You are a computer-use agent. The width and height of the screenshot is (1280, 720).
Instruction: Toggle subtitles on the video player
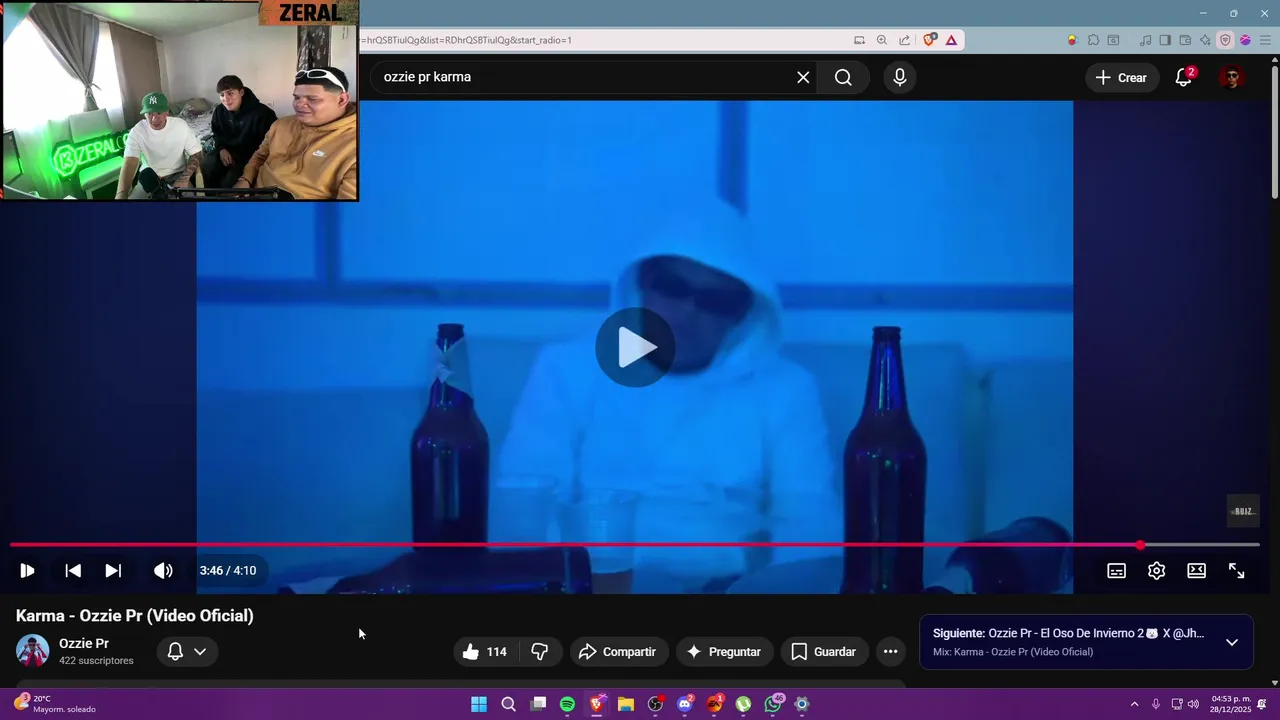pos(1116,570)
